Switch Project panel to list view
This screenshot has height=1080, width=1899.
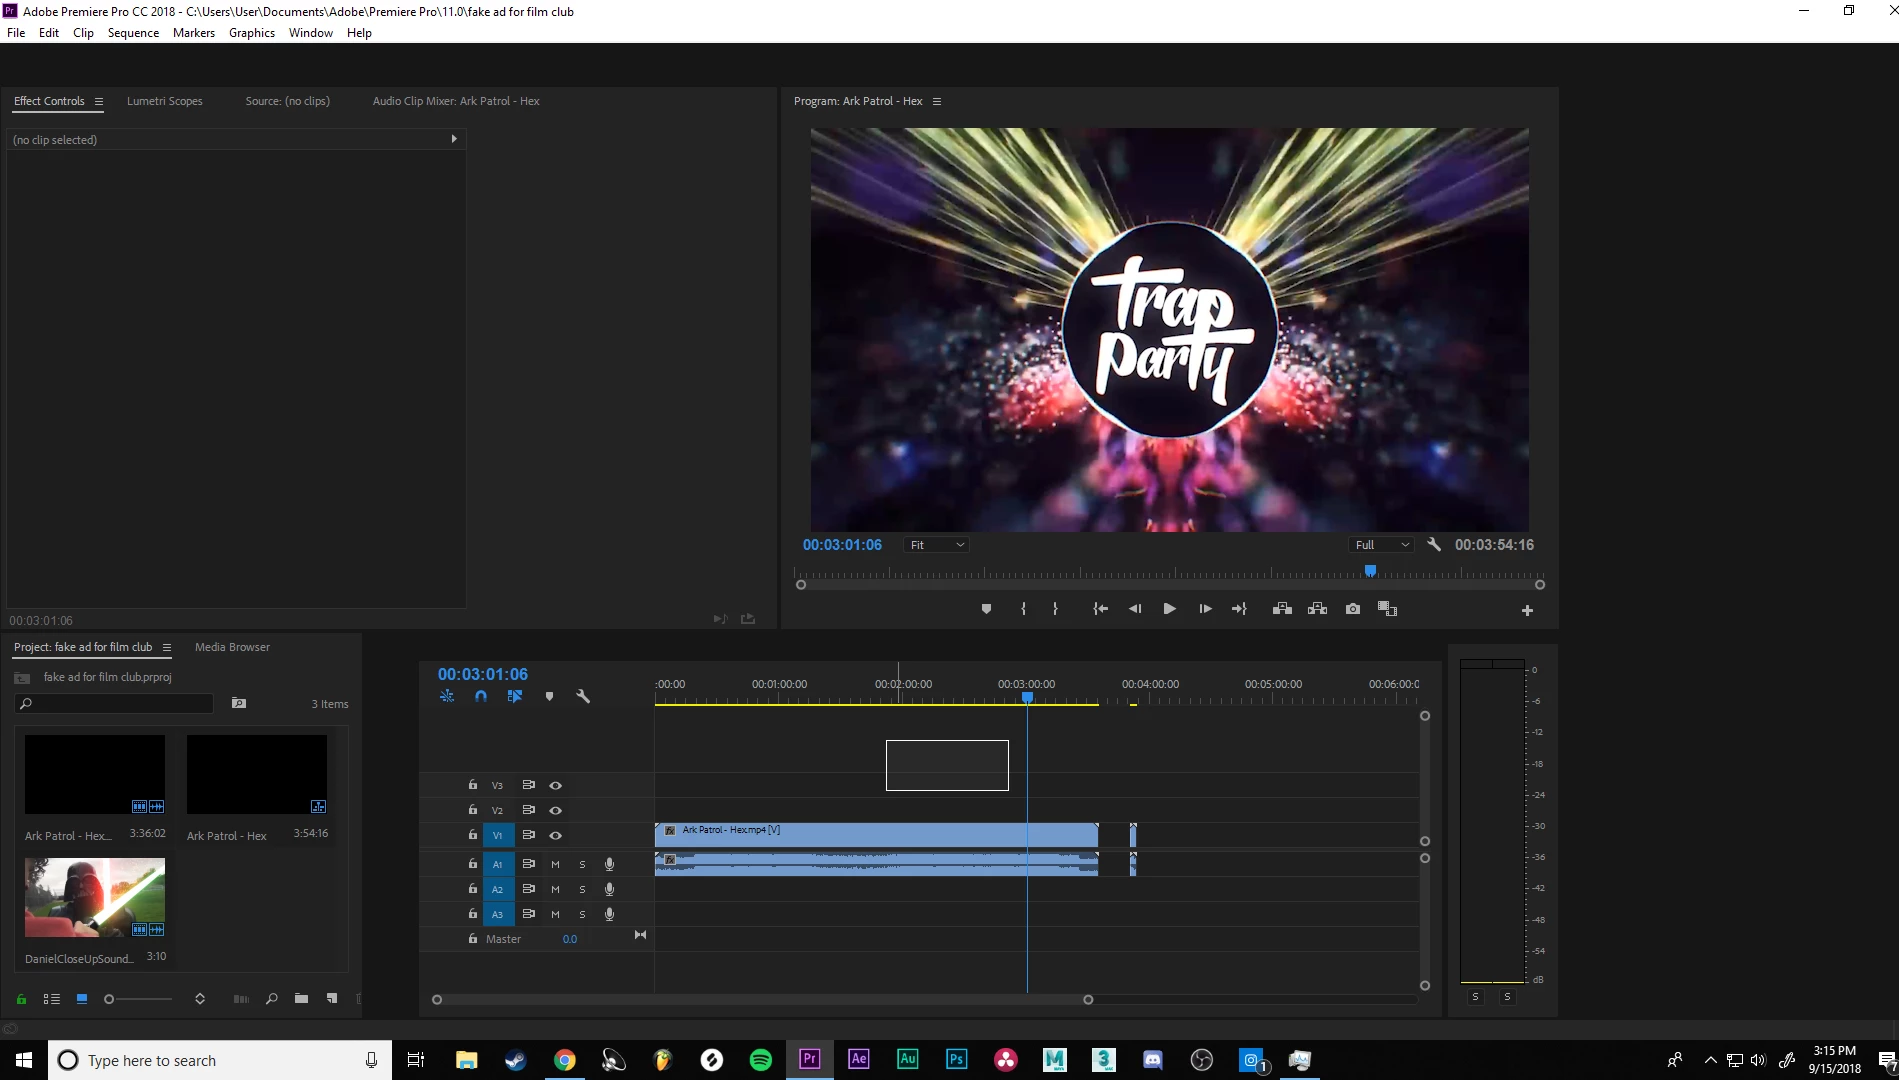(x=52, y=999)
